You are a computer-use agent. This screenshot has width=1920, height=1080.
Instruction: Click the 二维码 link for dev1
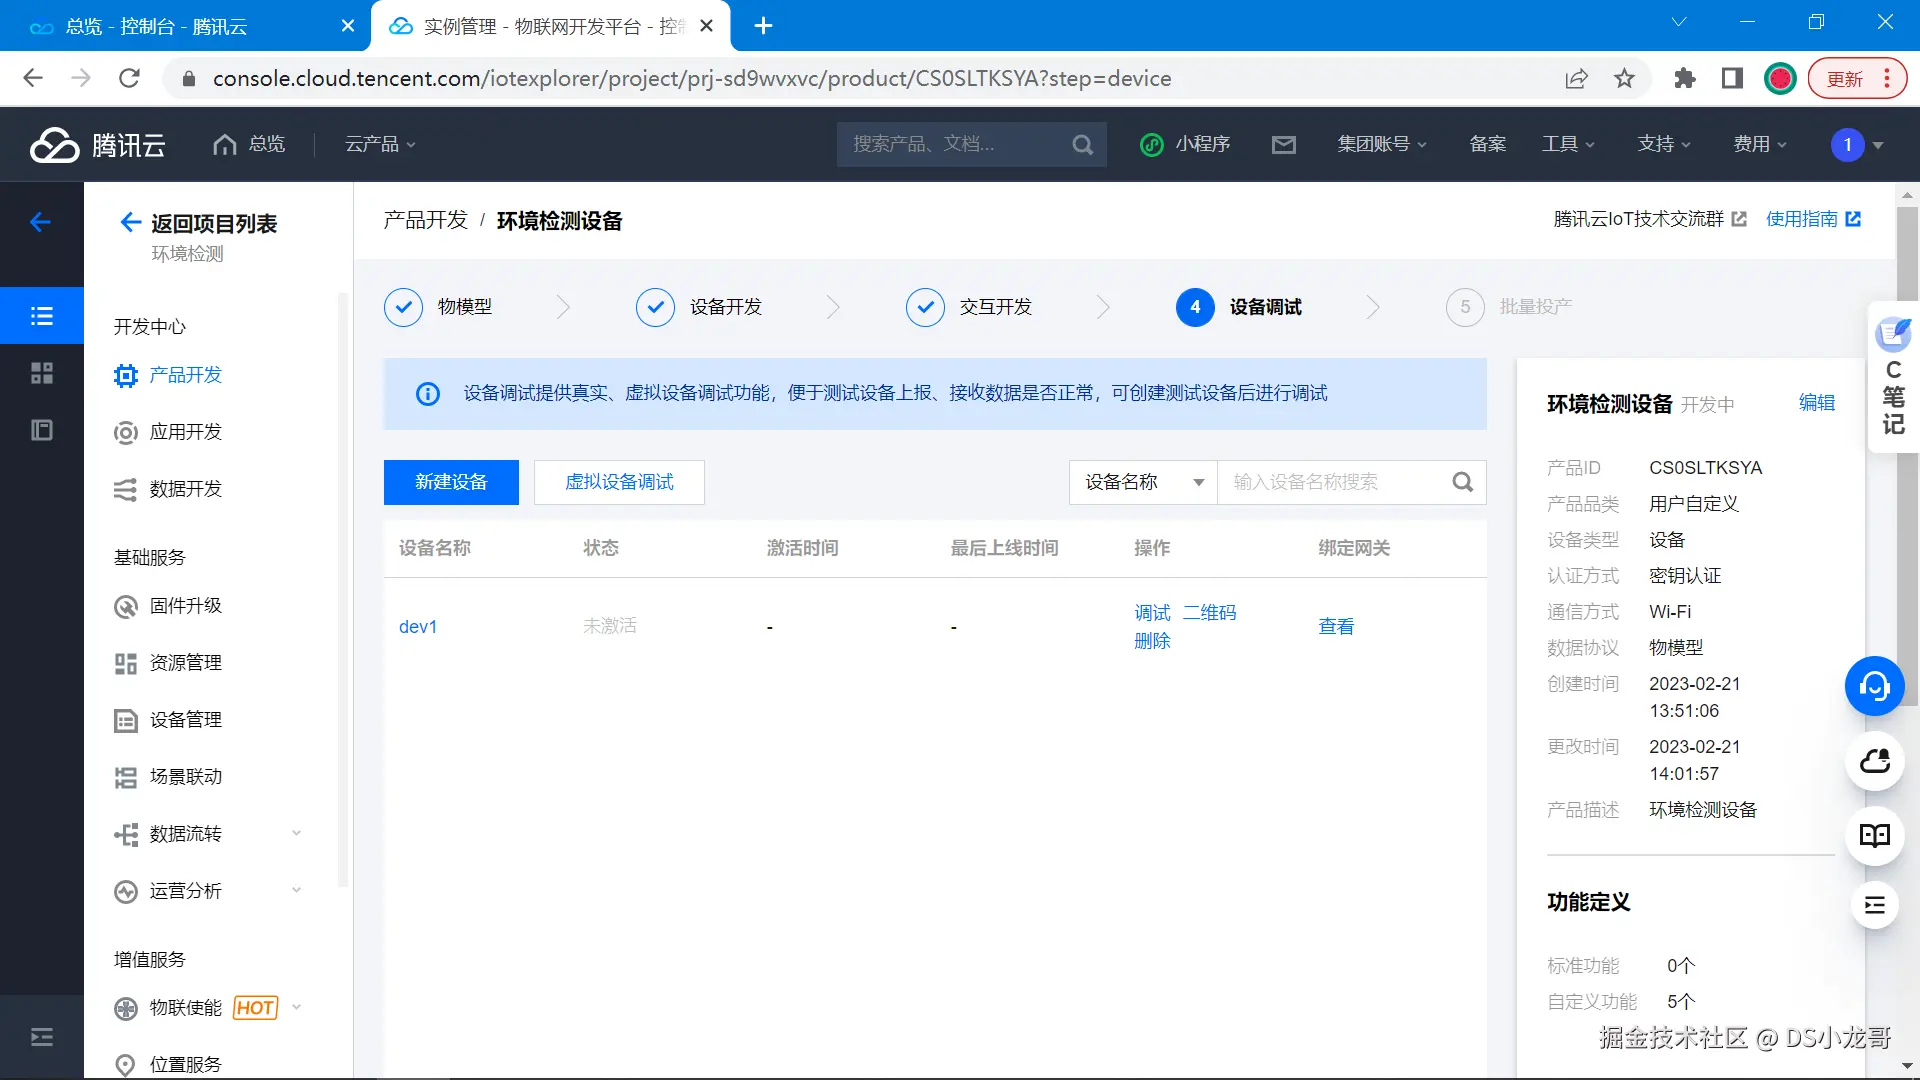1209,612
